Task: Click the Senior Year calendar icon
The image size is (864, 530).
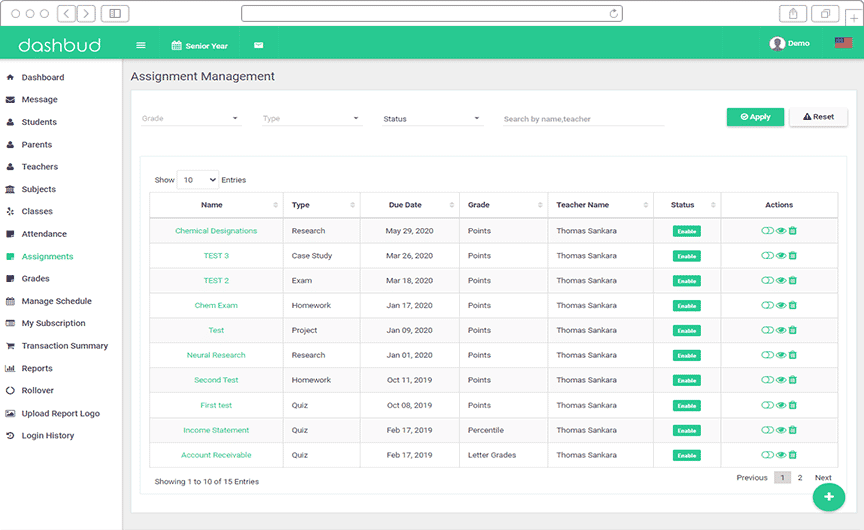Action: 176,46
